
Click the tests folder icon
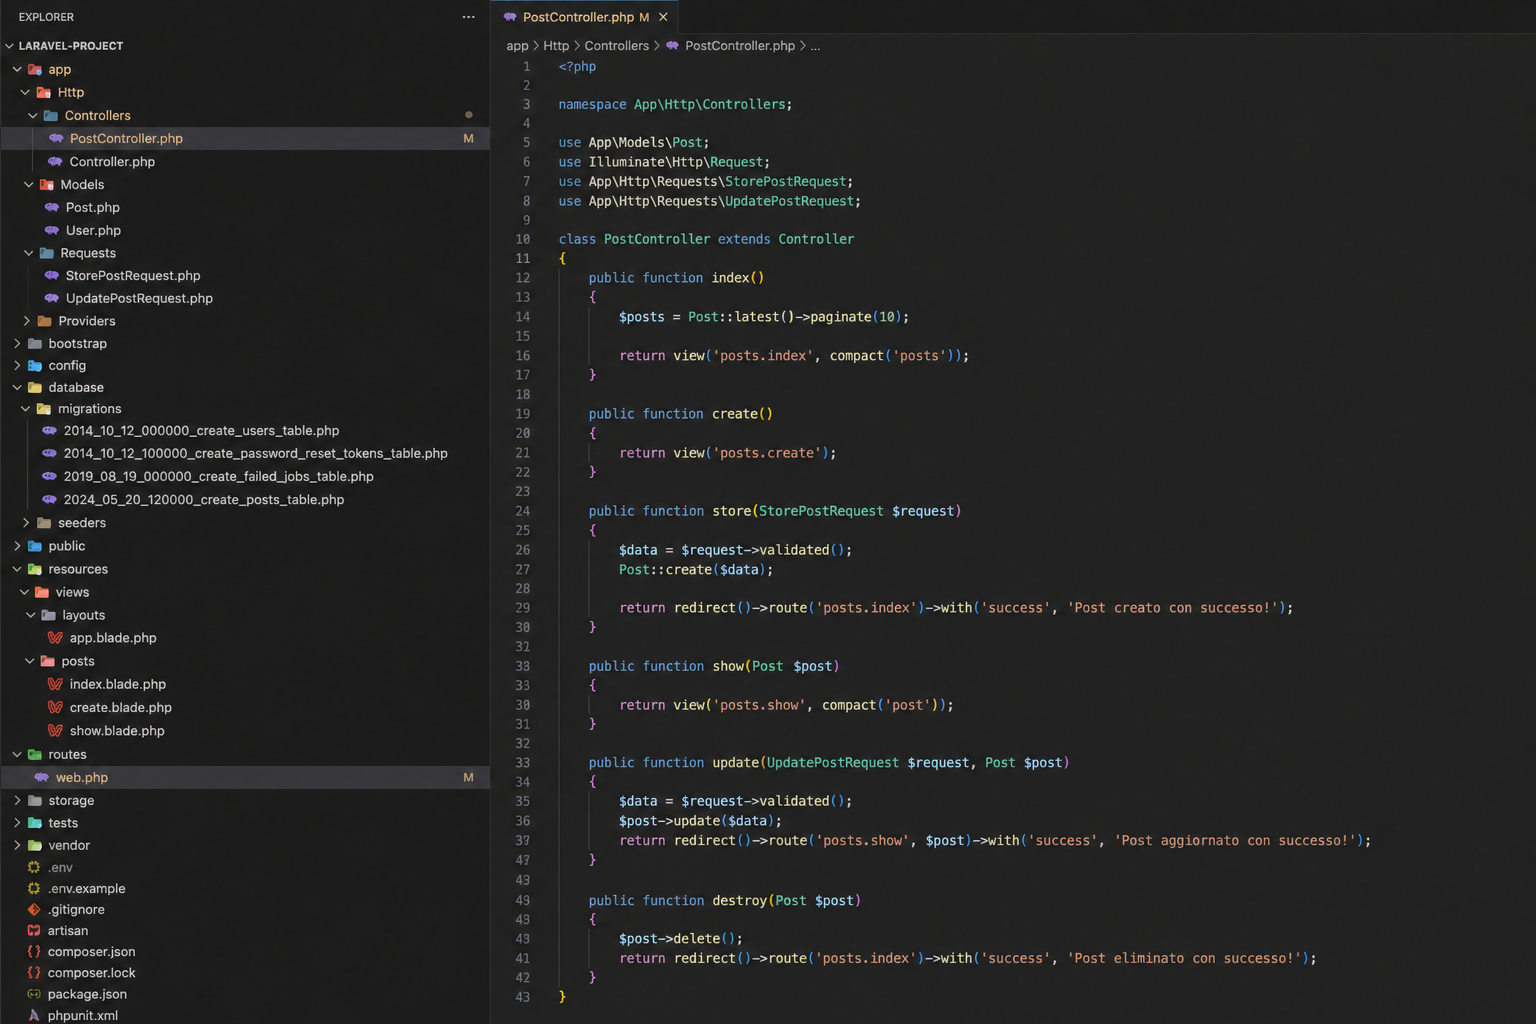[35, 822]
